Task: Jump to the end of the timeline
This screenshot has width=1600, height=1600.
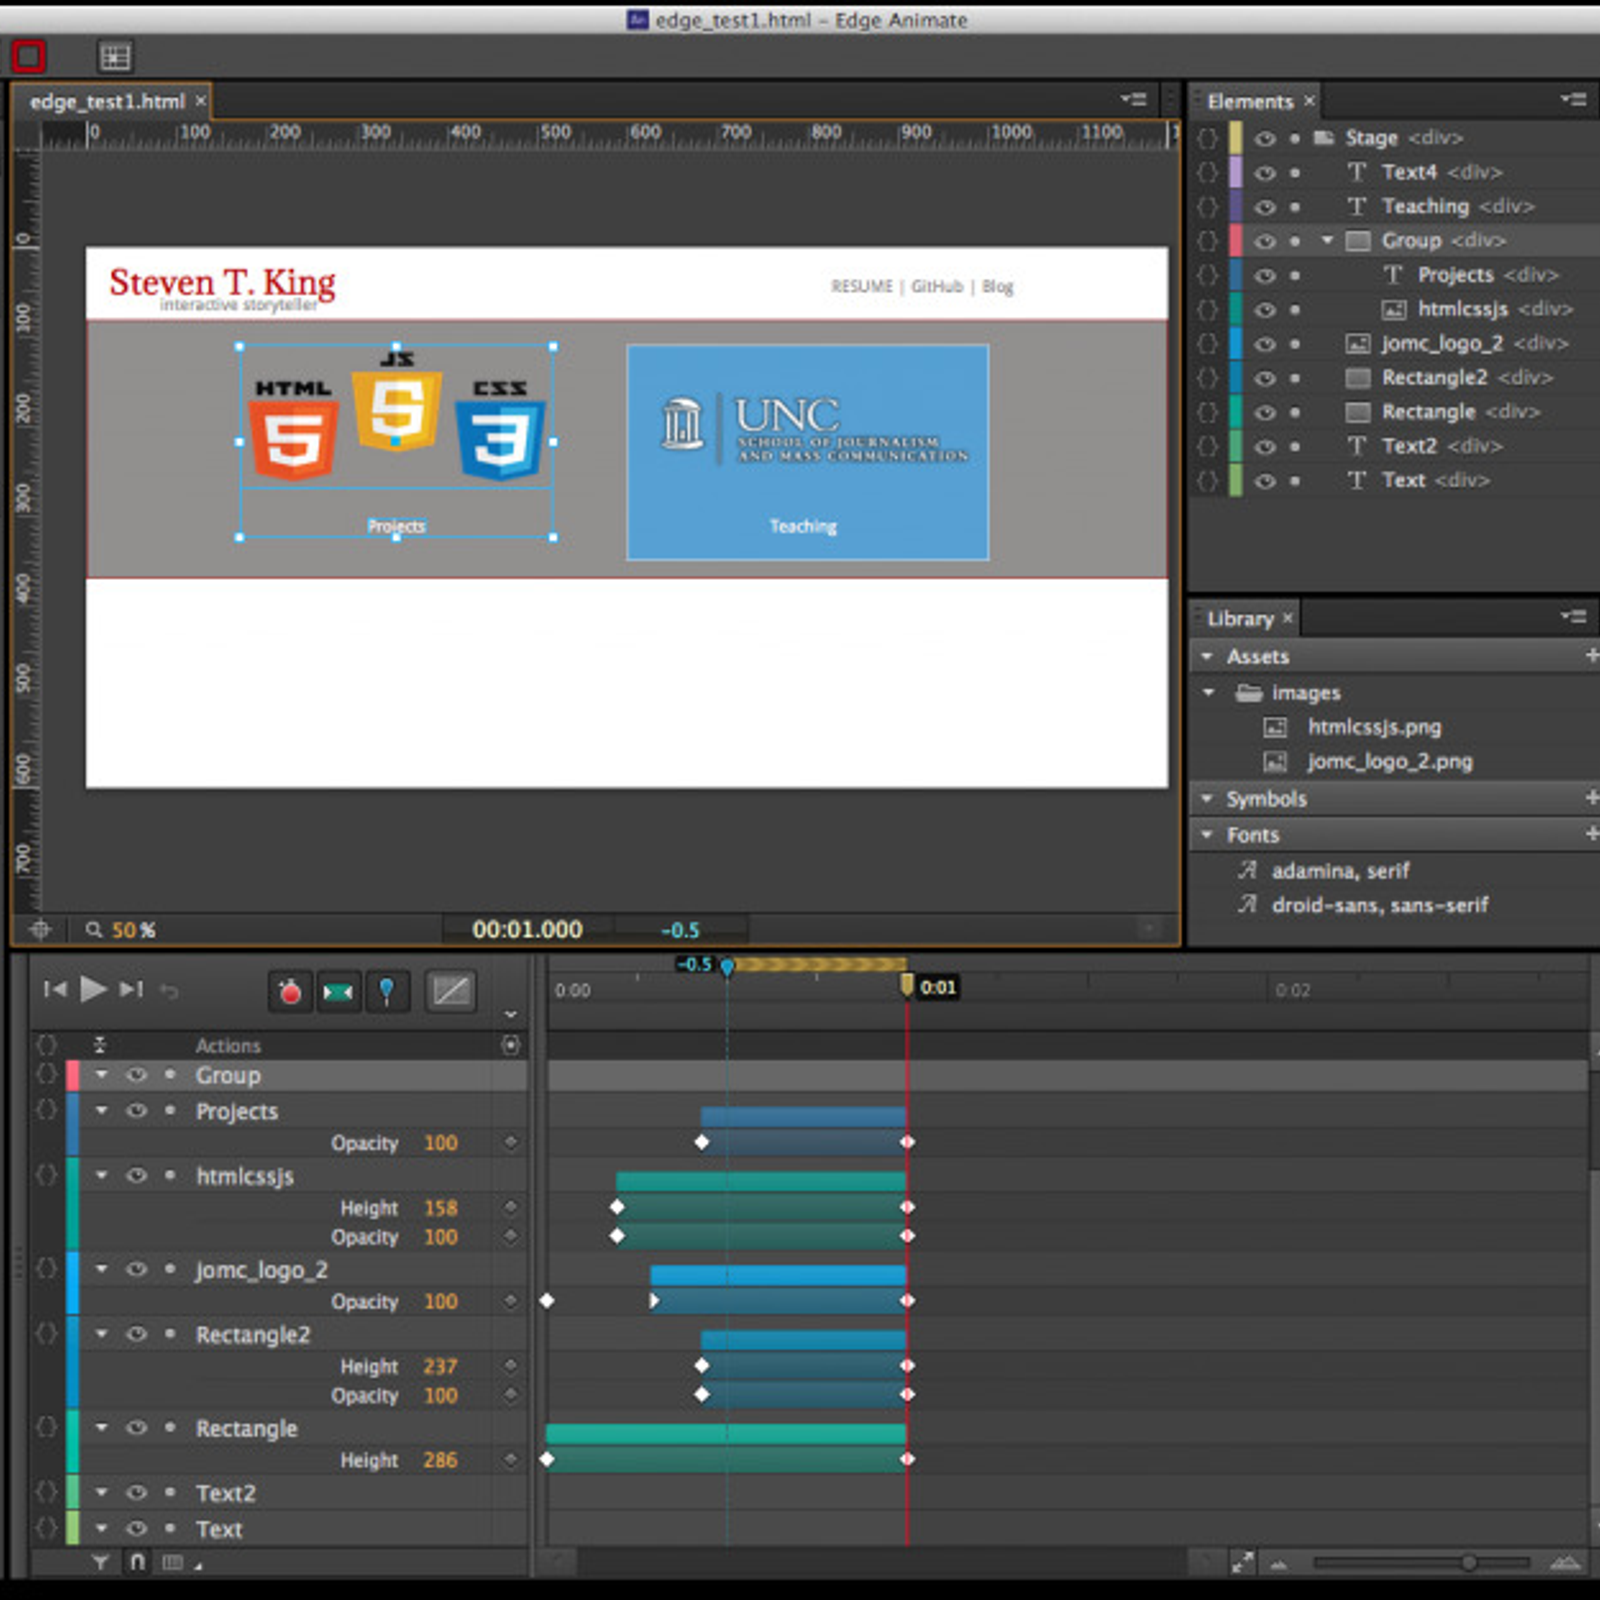Action: (131, 990)
